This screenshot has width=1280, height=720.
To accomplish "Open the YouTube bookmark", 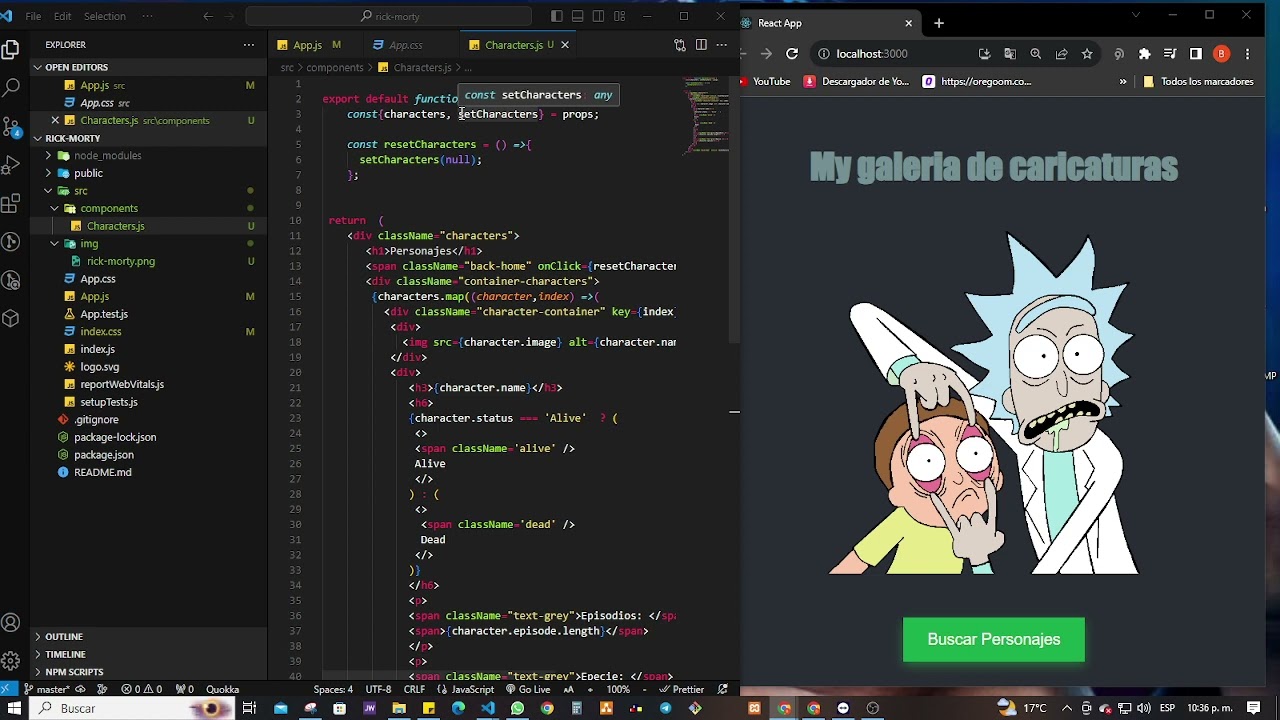I will (764, 82).
